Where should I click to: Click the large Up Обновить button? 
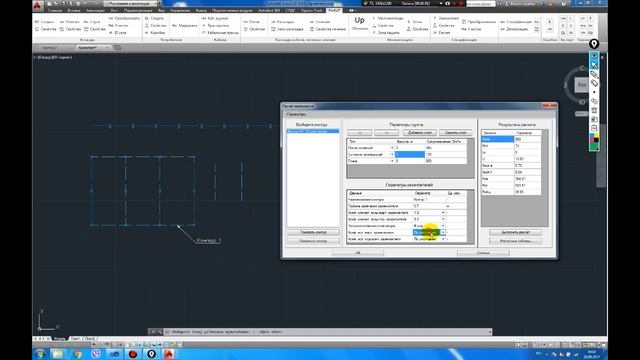coord(360,23)
